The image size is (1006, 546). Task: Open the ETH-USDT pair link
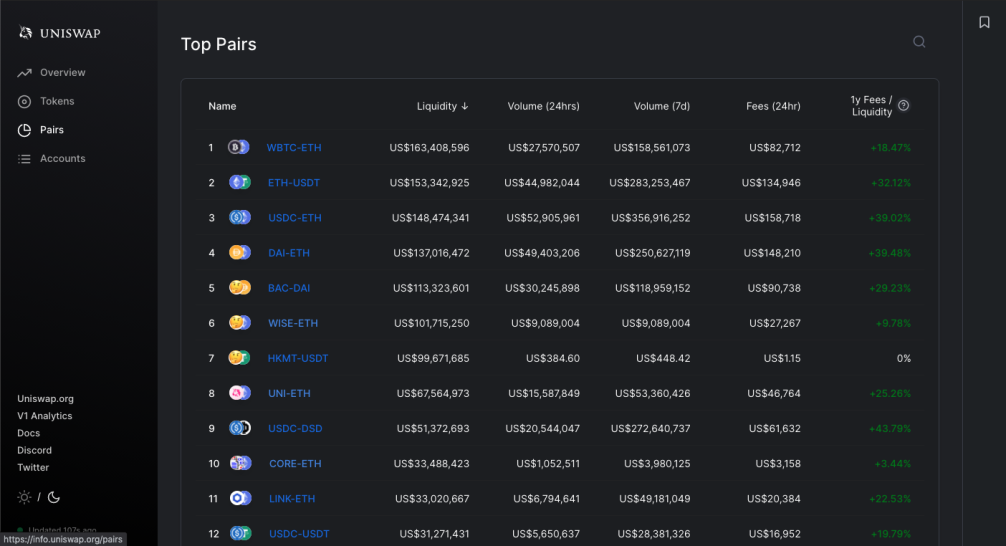(294, 183)
